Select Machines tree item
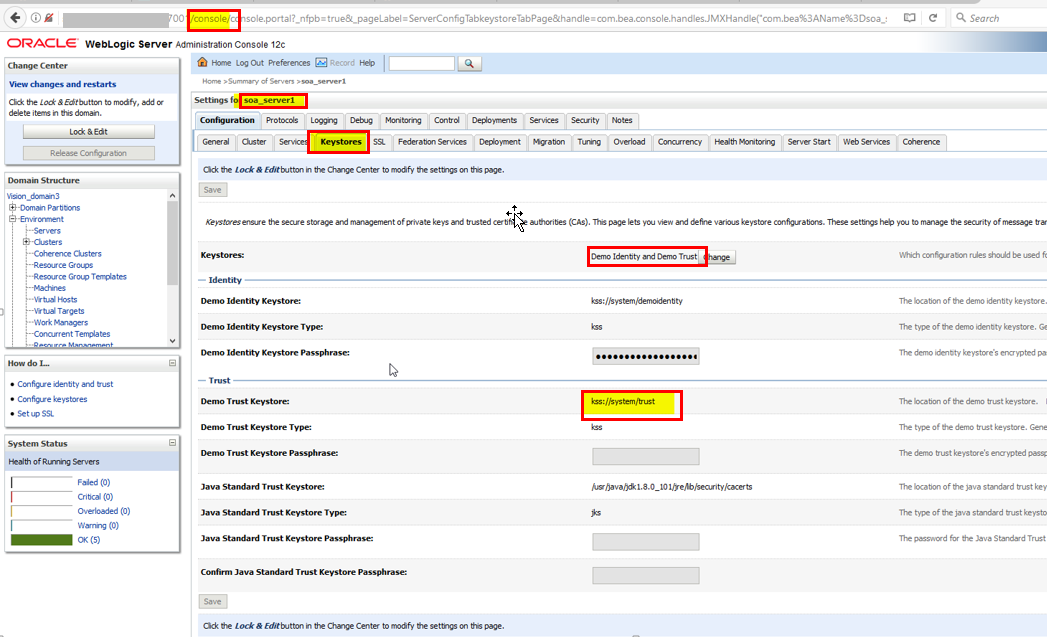1047x637 pixels. [49, 288]
